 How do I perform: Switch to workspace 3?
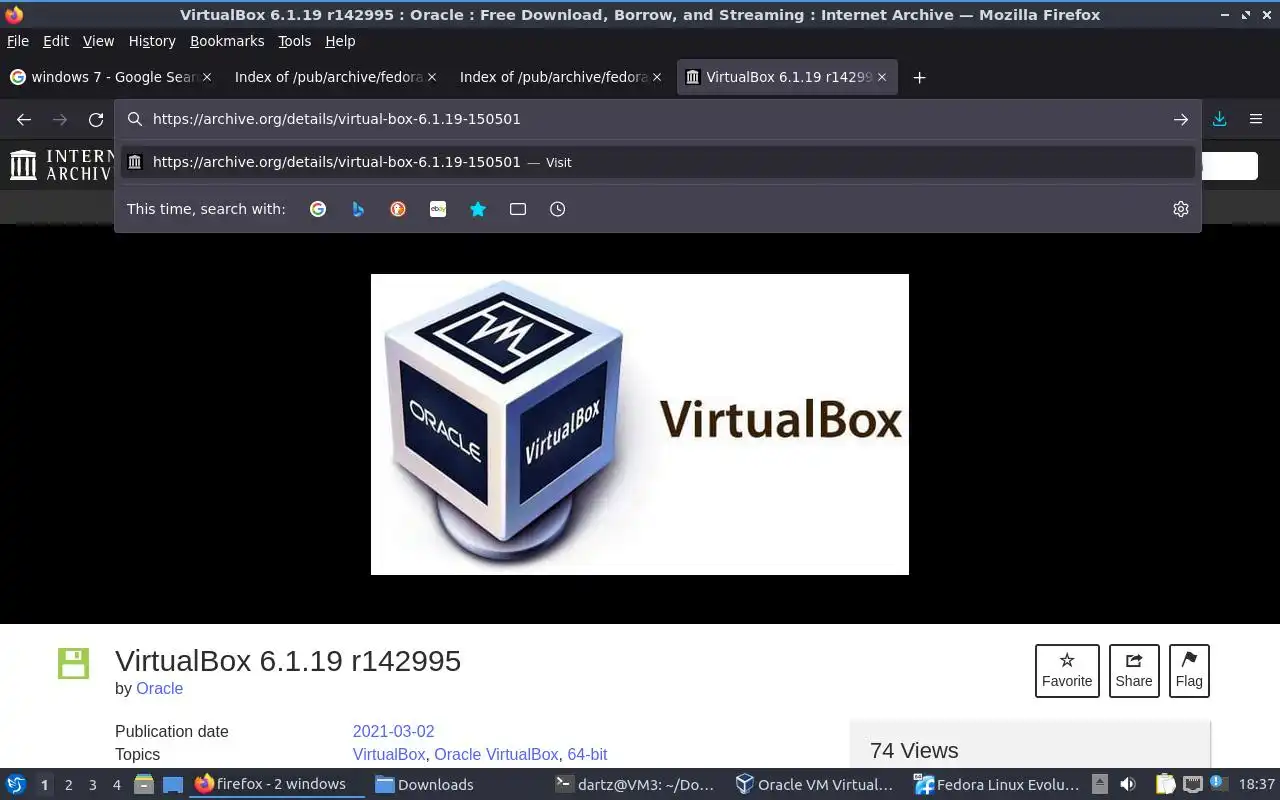92,785
